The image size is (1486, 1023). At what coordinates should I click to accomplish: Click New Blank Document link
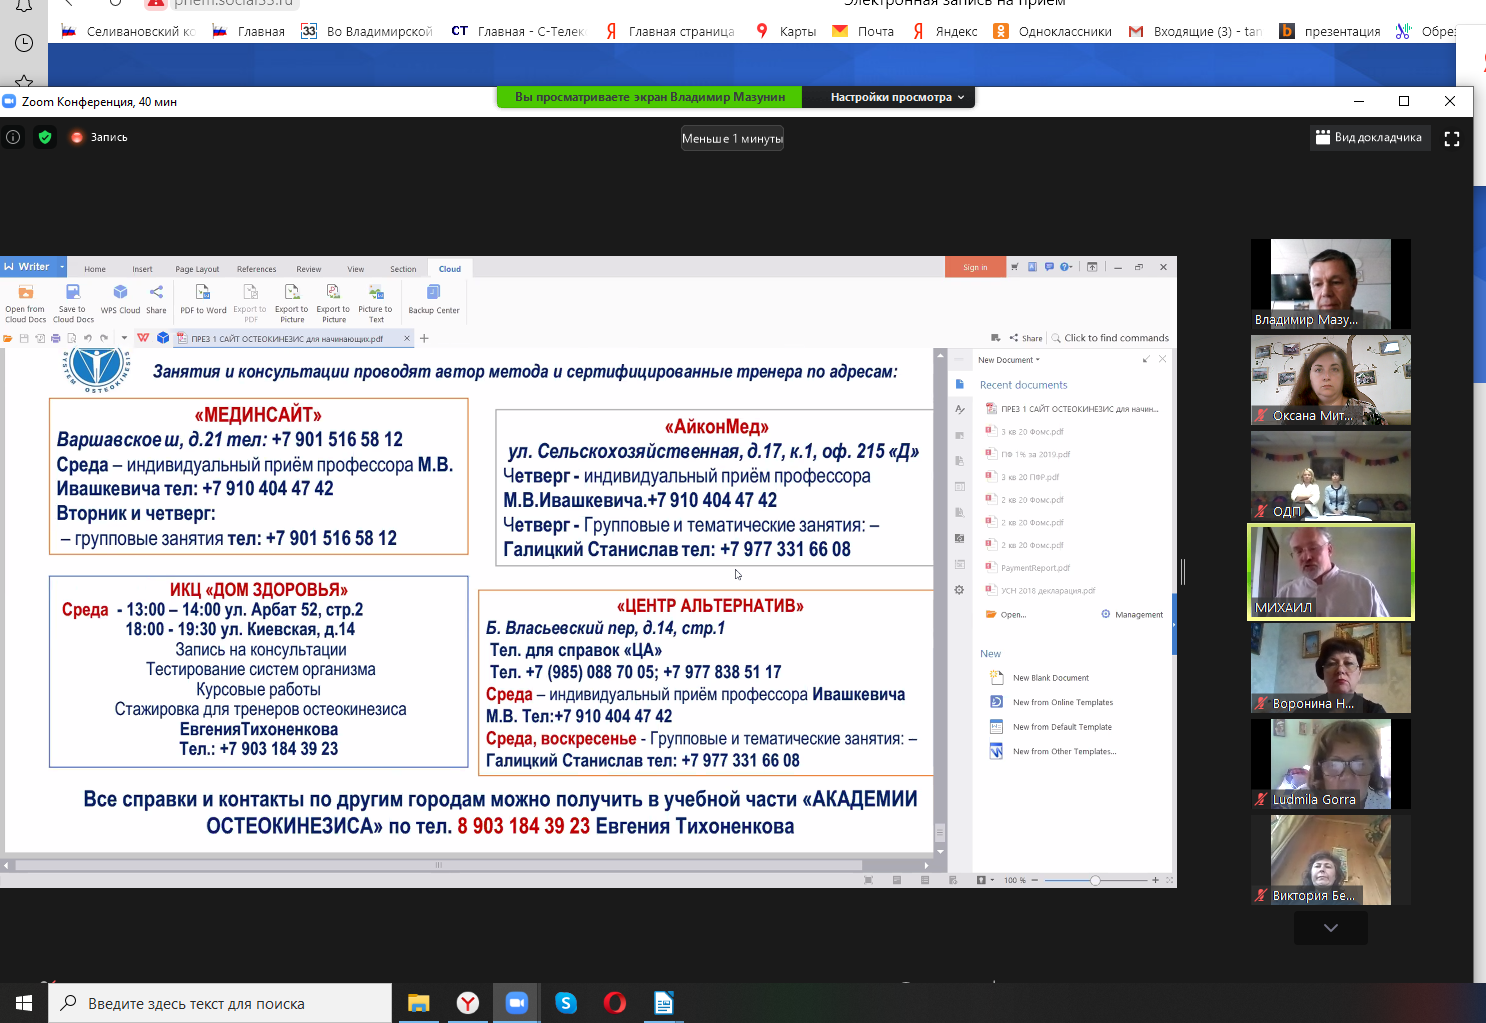pyautogui.click(x=1050, y=678)
